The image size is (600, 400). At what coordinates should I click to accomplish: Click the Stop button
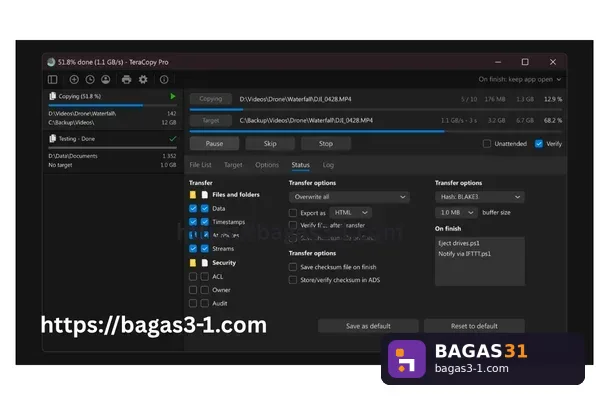tap(326, 144)
